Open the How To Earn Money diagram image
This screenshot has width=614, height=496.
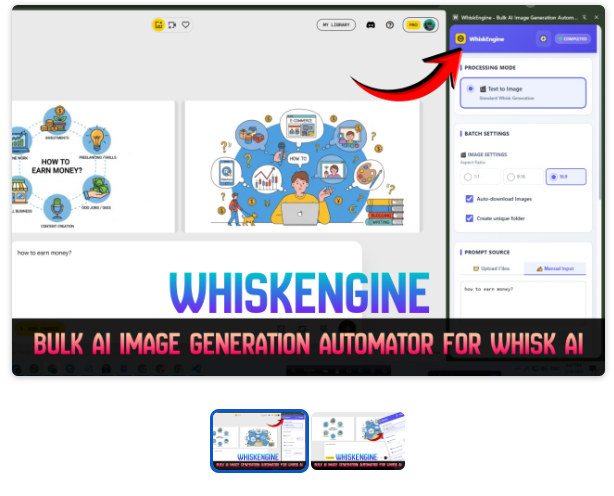pyautogui.click(x=93, y=167)
